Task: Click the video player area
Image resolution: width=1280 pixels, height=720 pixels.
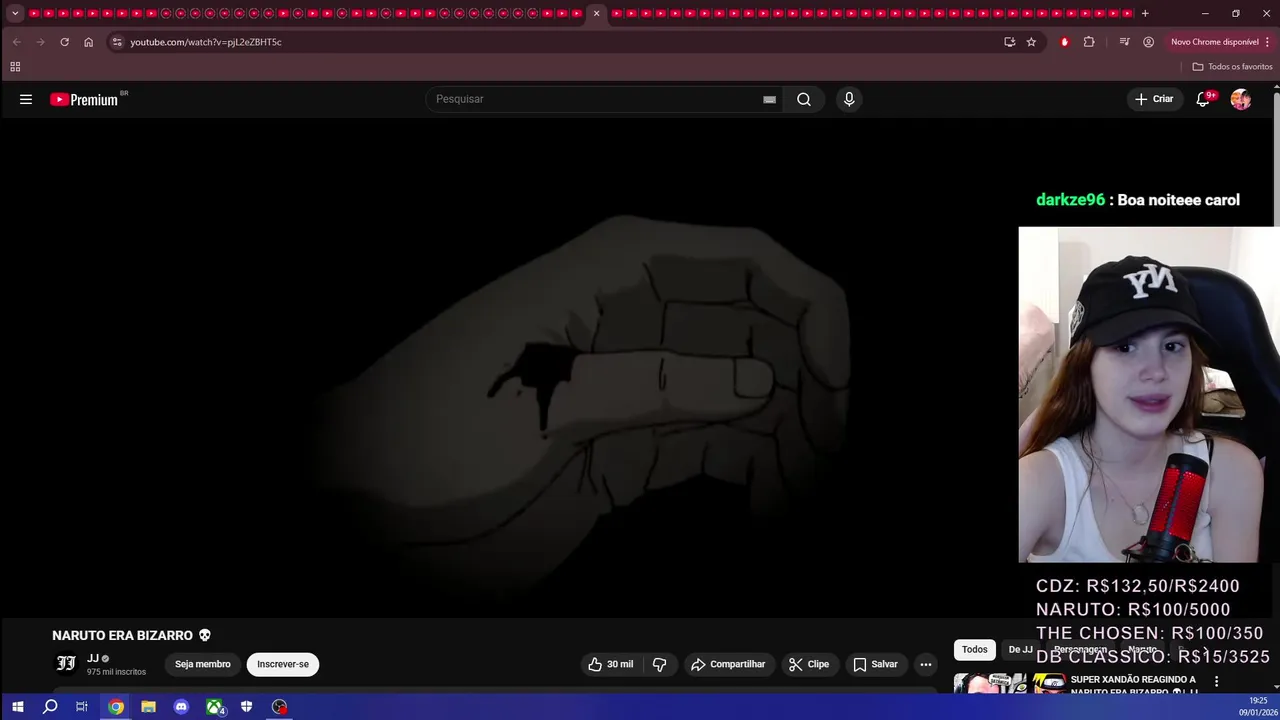Action: [x=509, y=369]
